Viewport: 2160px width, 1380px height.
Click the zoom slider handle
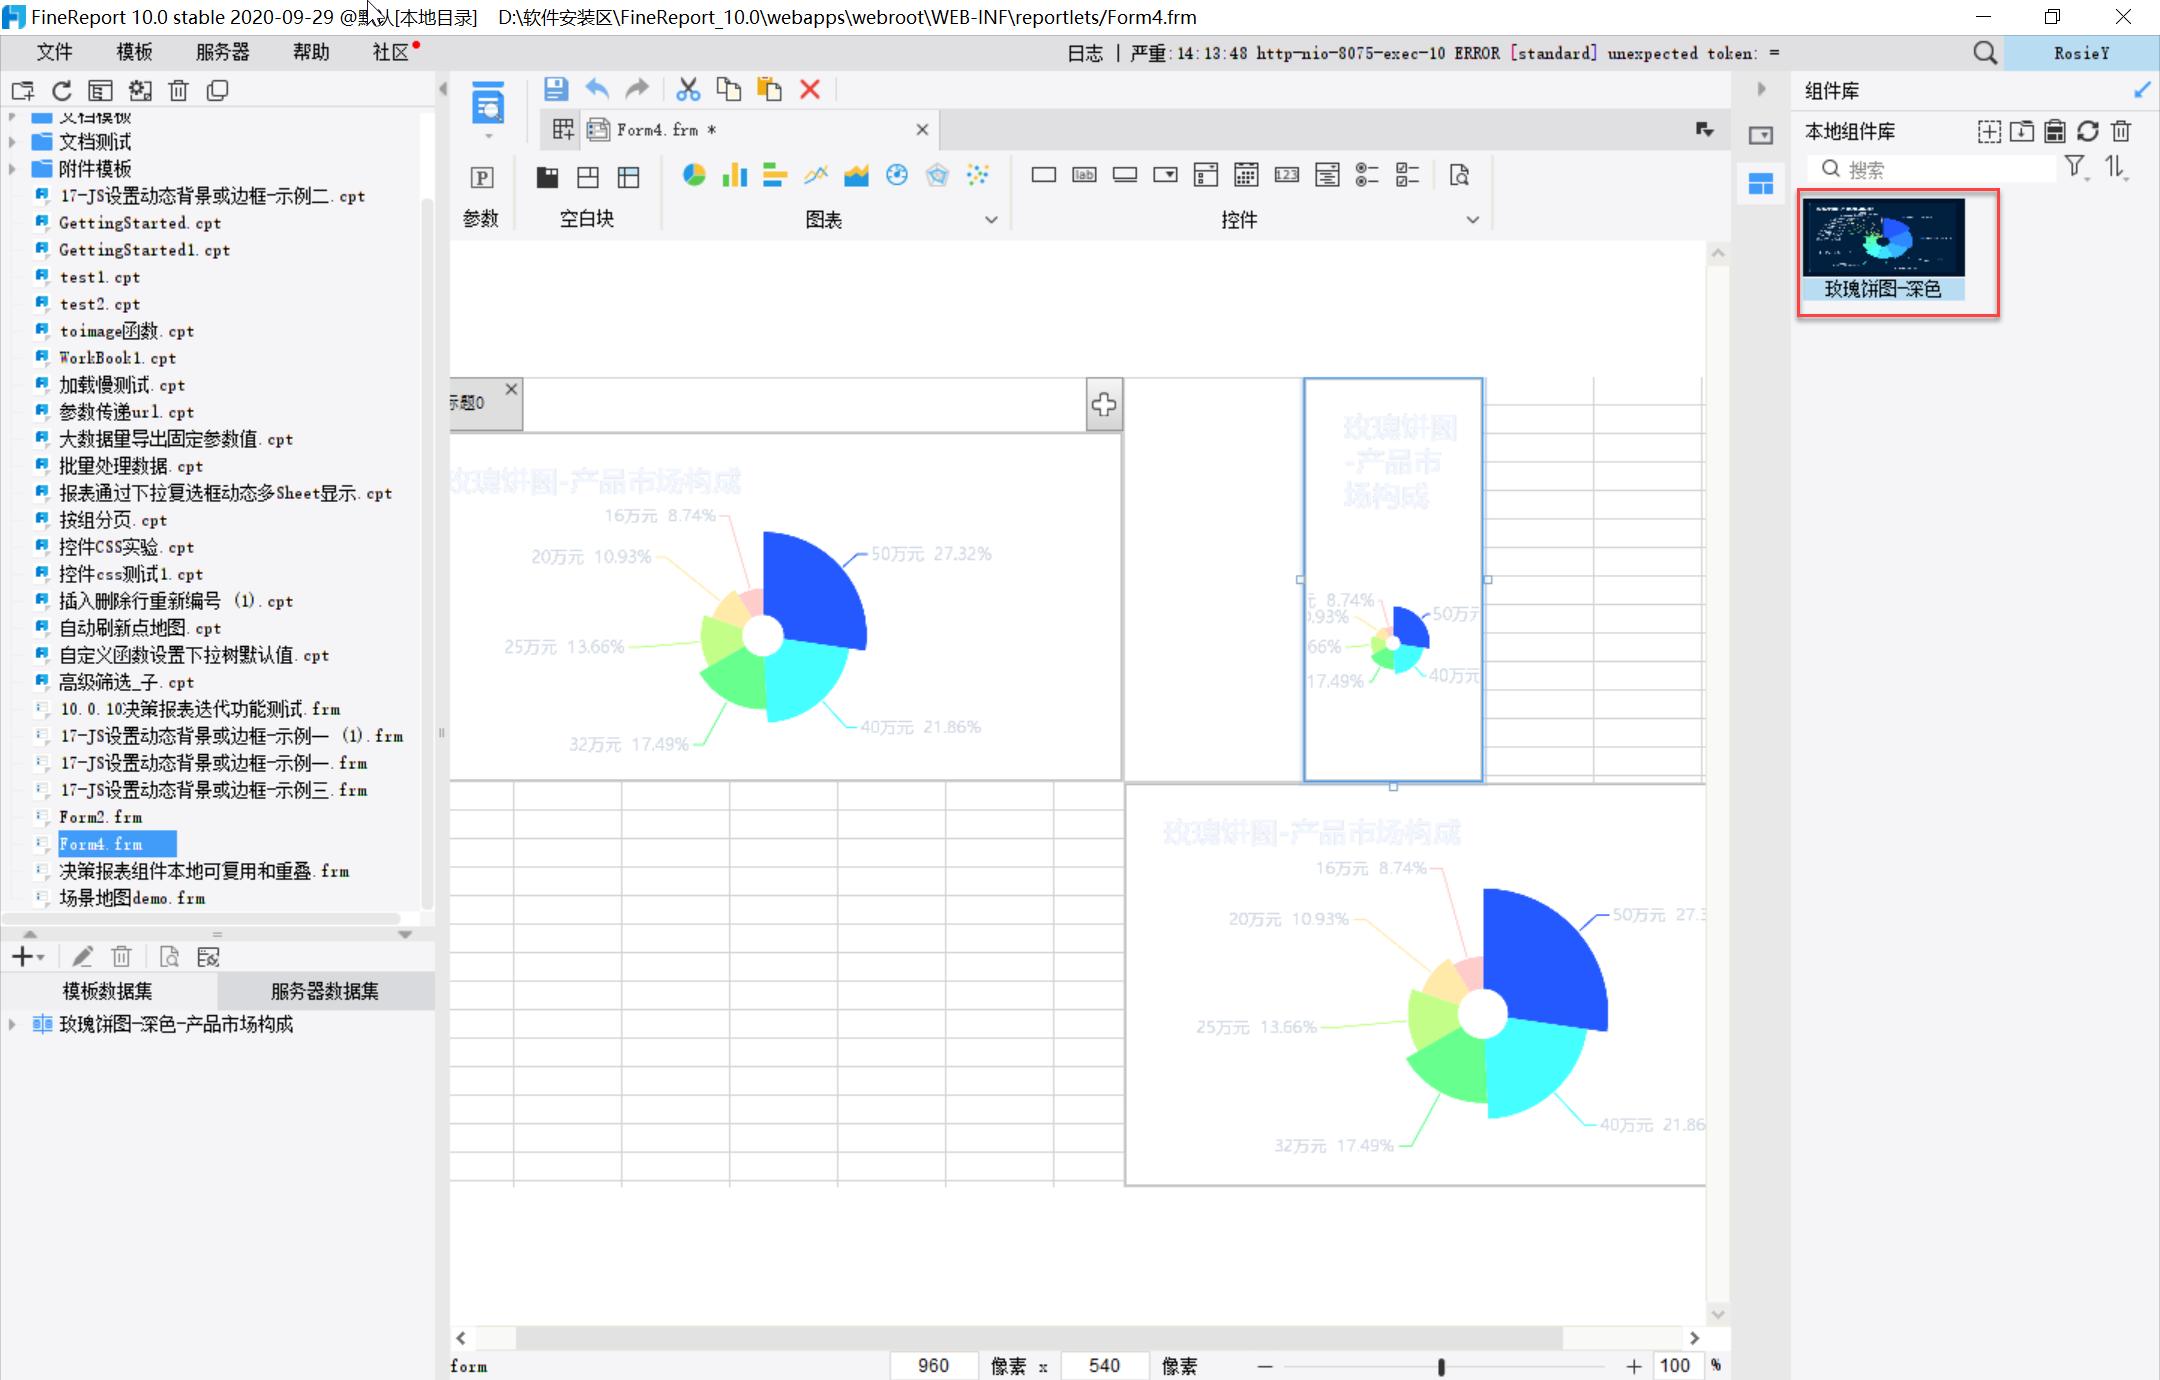point(1441,1366)
